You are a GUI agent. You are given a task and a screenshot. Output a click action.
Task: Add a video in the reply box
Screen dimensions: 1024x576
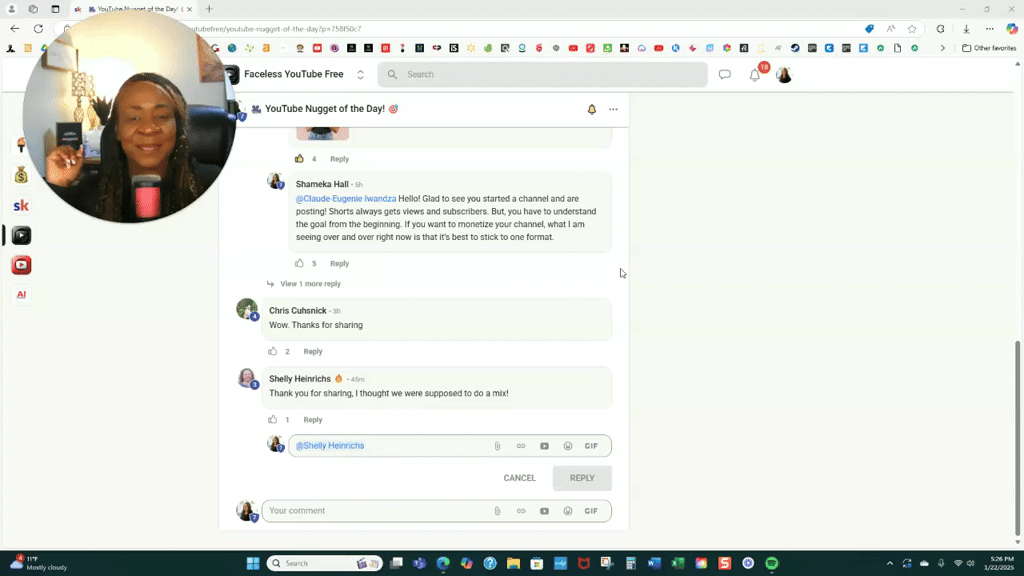pos(544,446)
